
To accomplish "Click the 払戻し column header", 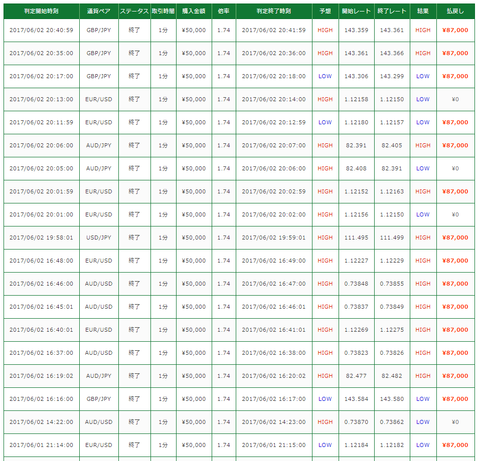I will pos(455,11).
